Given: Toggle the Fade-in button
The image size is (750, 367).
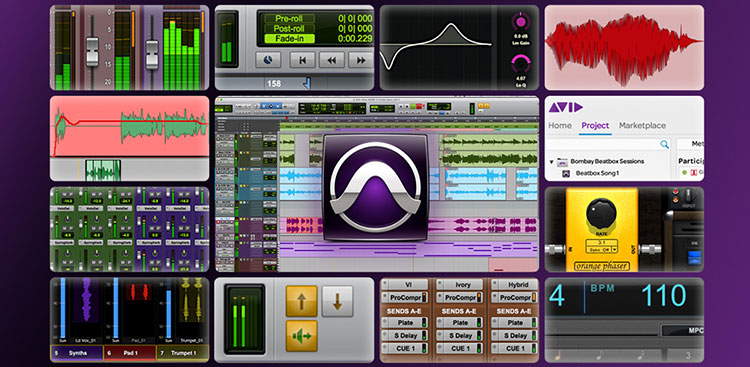Looking at the screenshot, I should 289,39.
